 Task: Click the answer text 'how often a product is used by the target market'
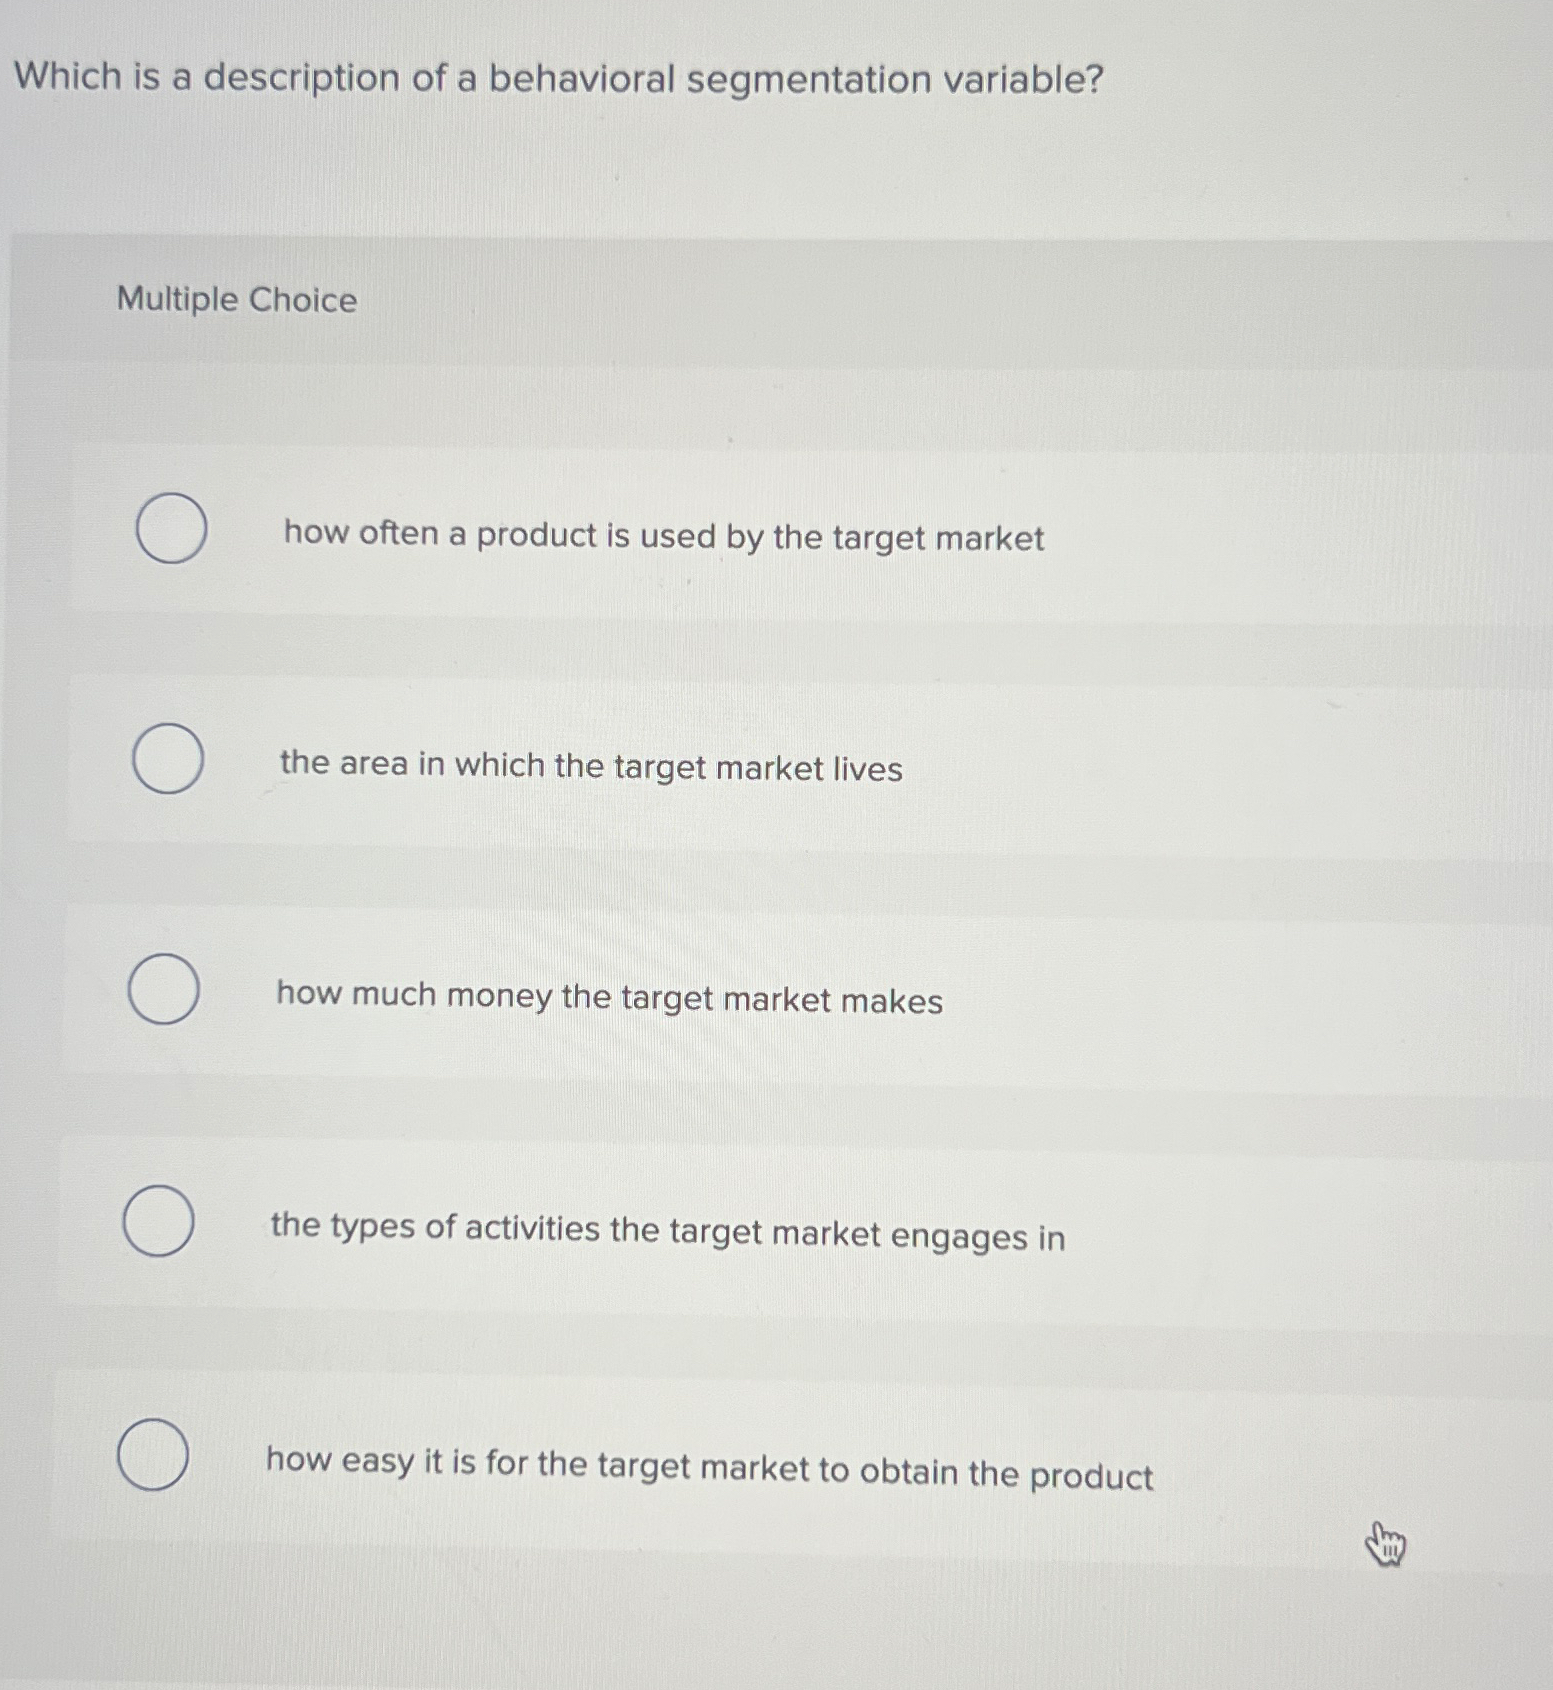[662, 538]
